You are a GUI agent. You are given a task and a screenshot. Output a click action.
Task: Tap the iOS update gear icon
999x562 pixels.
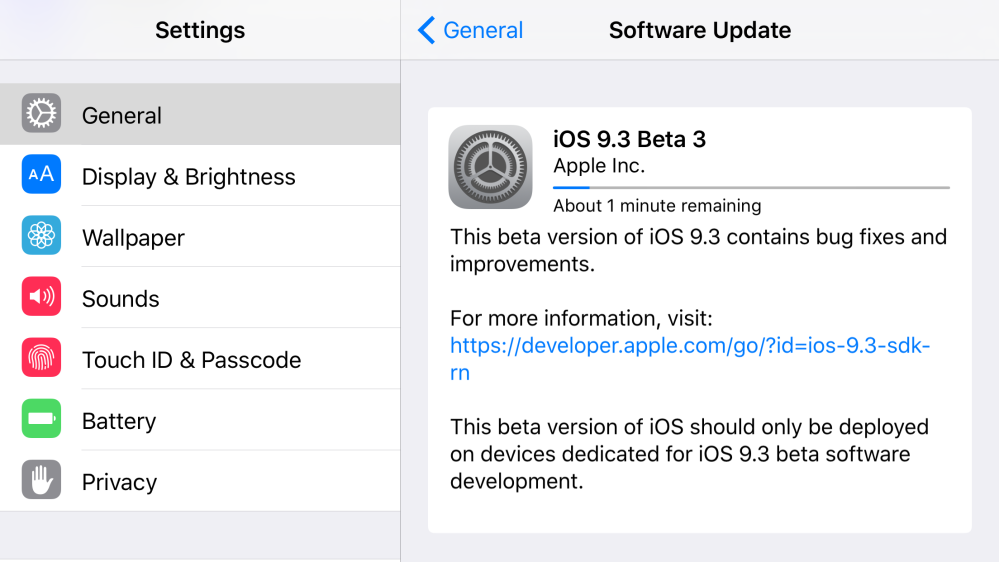(490, 167)
